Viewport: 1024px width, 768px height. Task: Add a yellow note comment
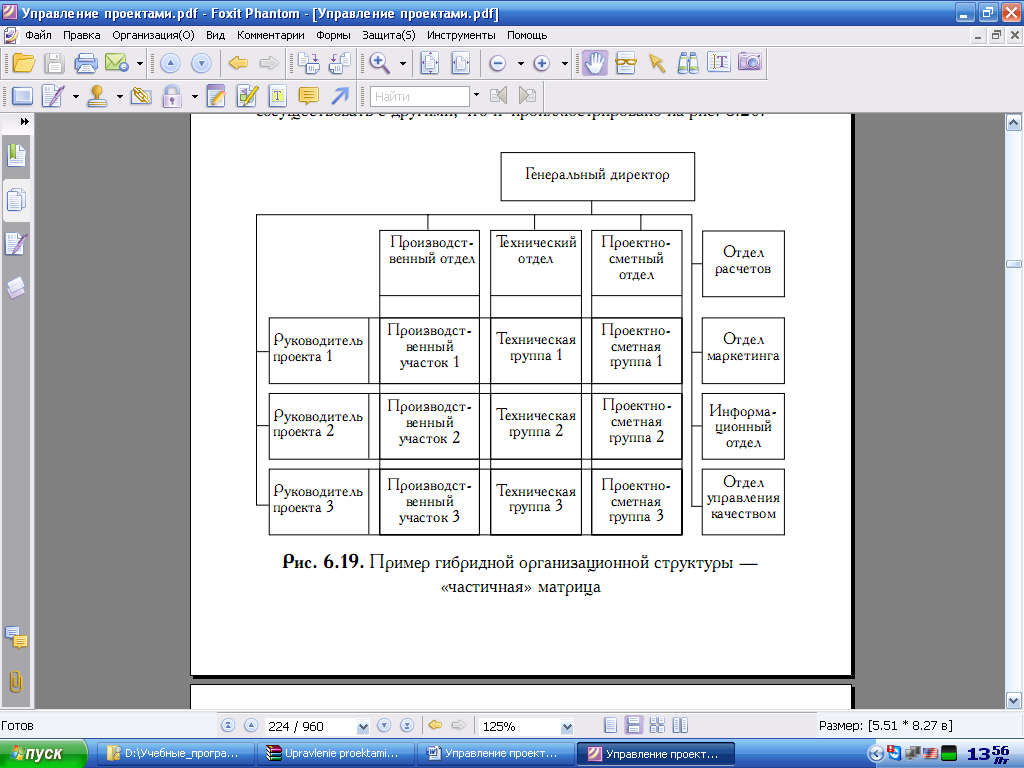(308, 97)
